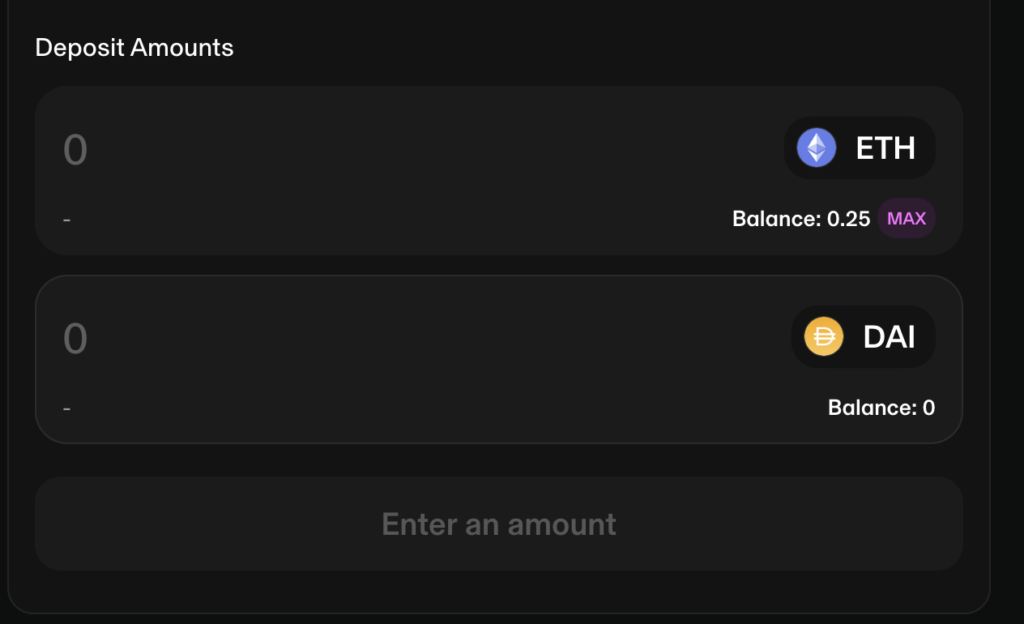Click the Ethereum diamond logo icon
The height and width of the screenshot is (624, 1024).
click(x=817, y=148)
